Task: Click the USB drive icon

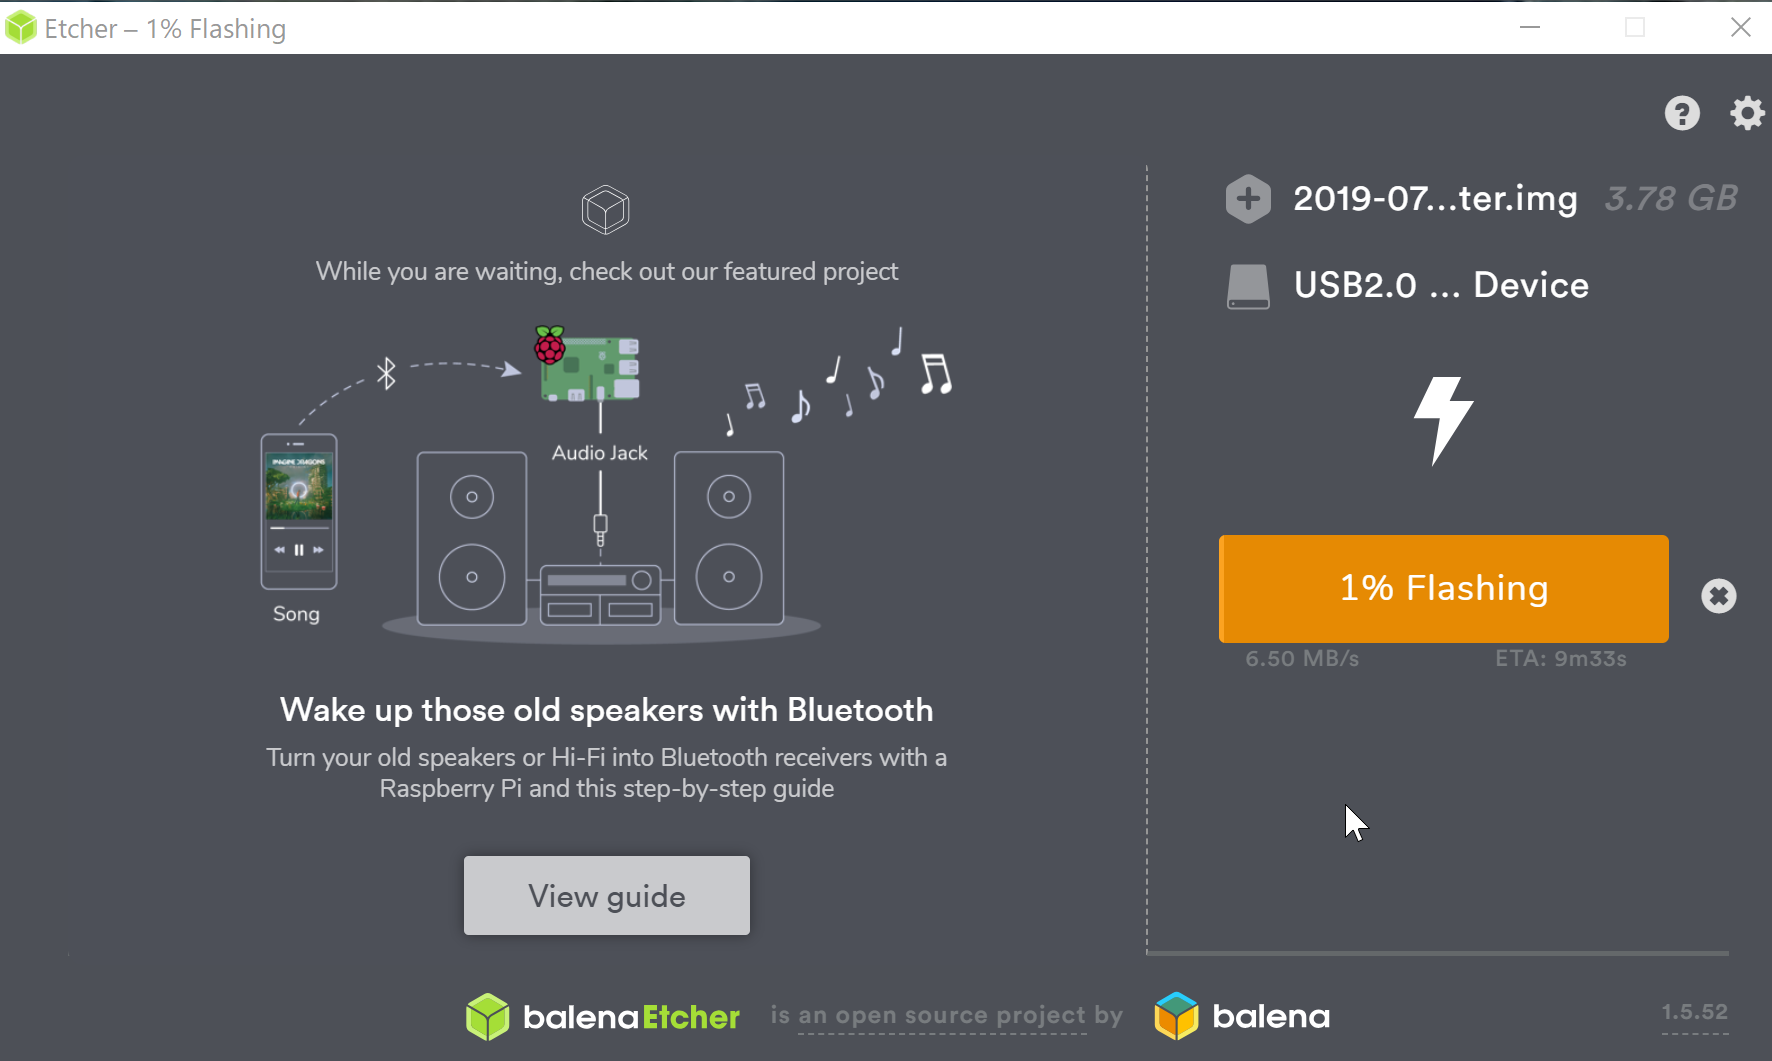Action: [1248, 286]
